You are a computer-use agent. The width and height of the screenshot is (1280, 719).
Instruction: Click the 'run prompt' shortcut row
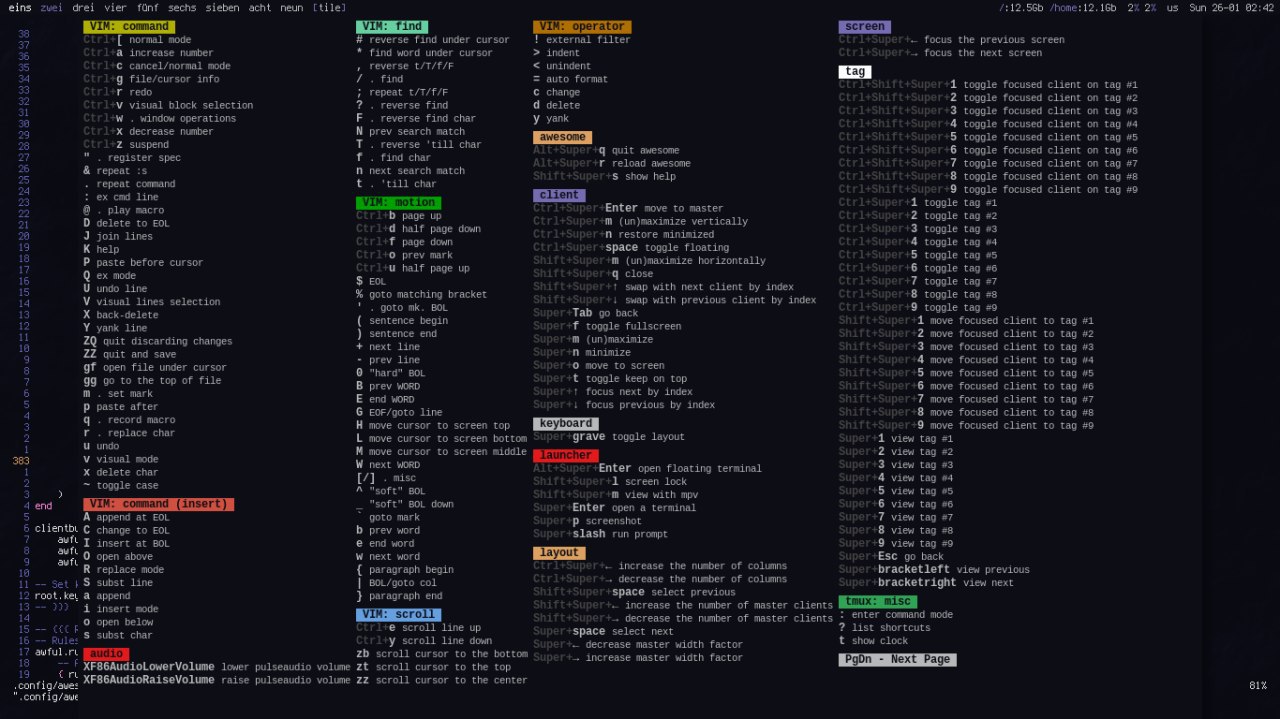(600, 534)
